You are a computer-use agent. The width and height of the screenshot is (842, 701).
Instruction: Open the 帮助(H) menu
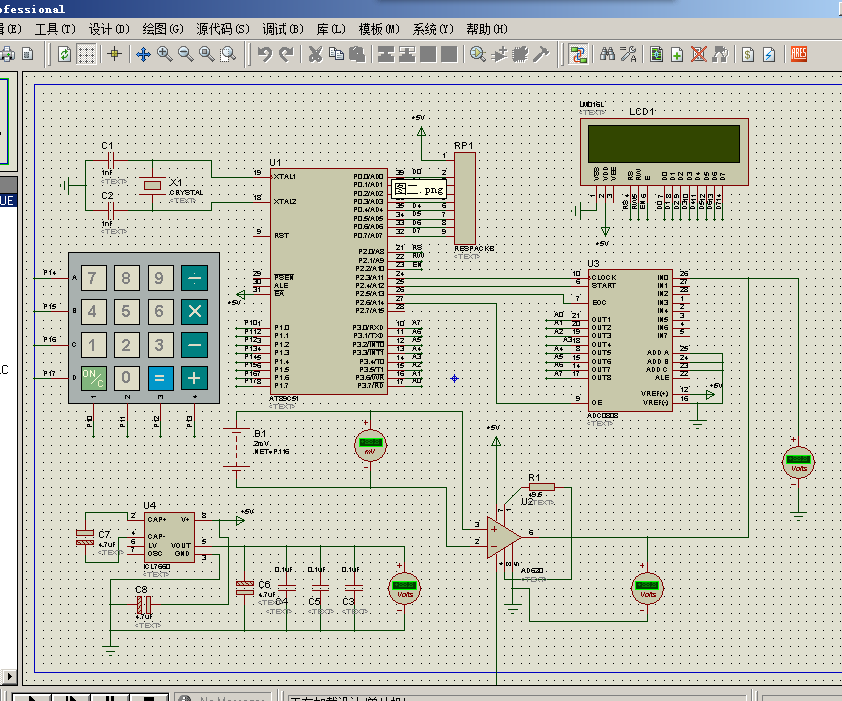tap(487, 29)
